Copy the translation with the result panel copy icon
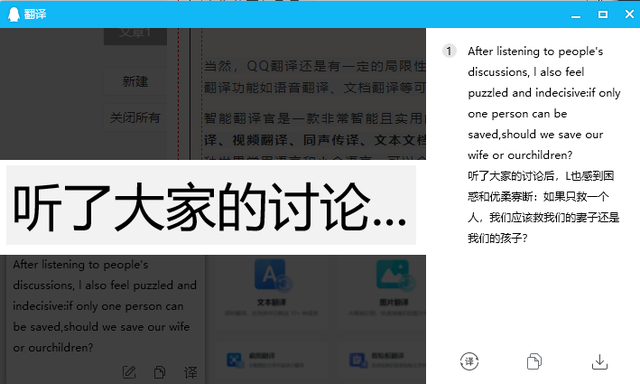The image size is (640, 384). 534,361
